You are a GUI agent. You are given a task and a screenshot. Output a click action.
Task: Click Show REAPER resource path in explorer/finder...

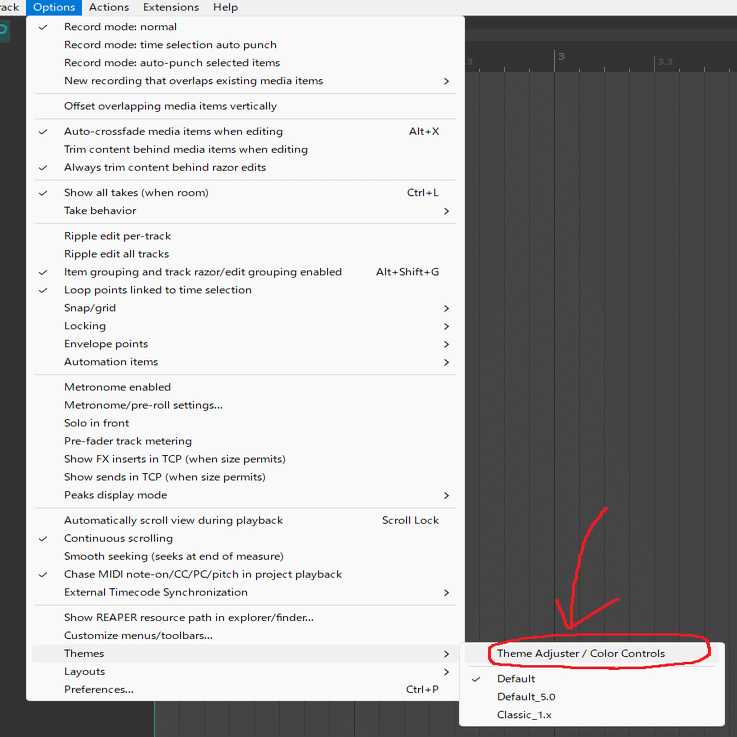[245, 618]
